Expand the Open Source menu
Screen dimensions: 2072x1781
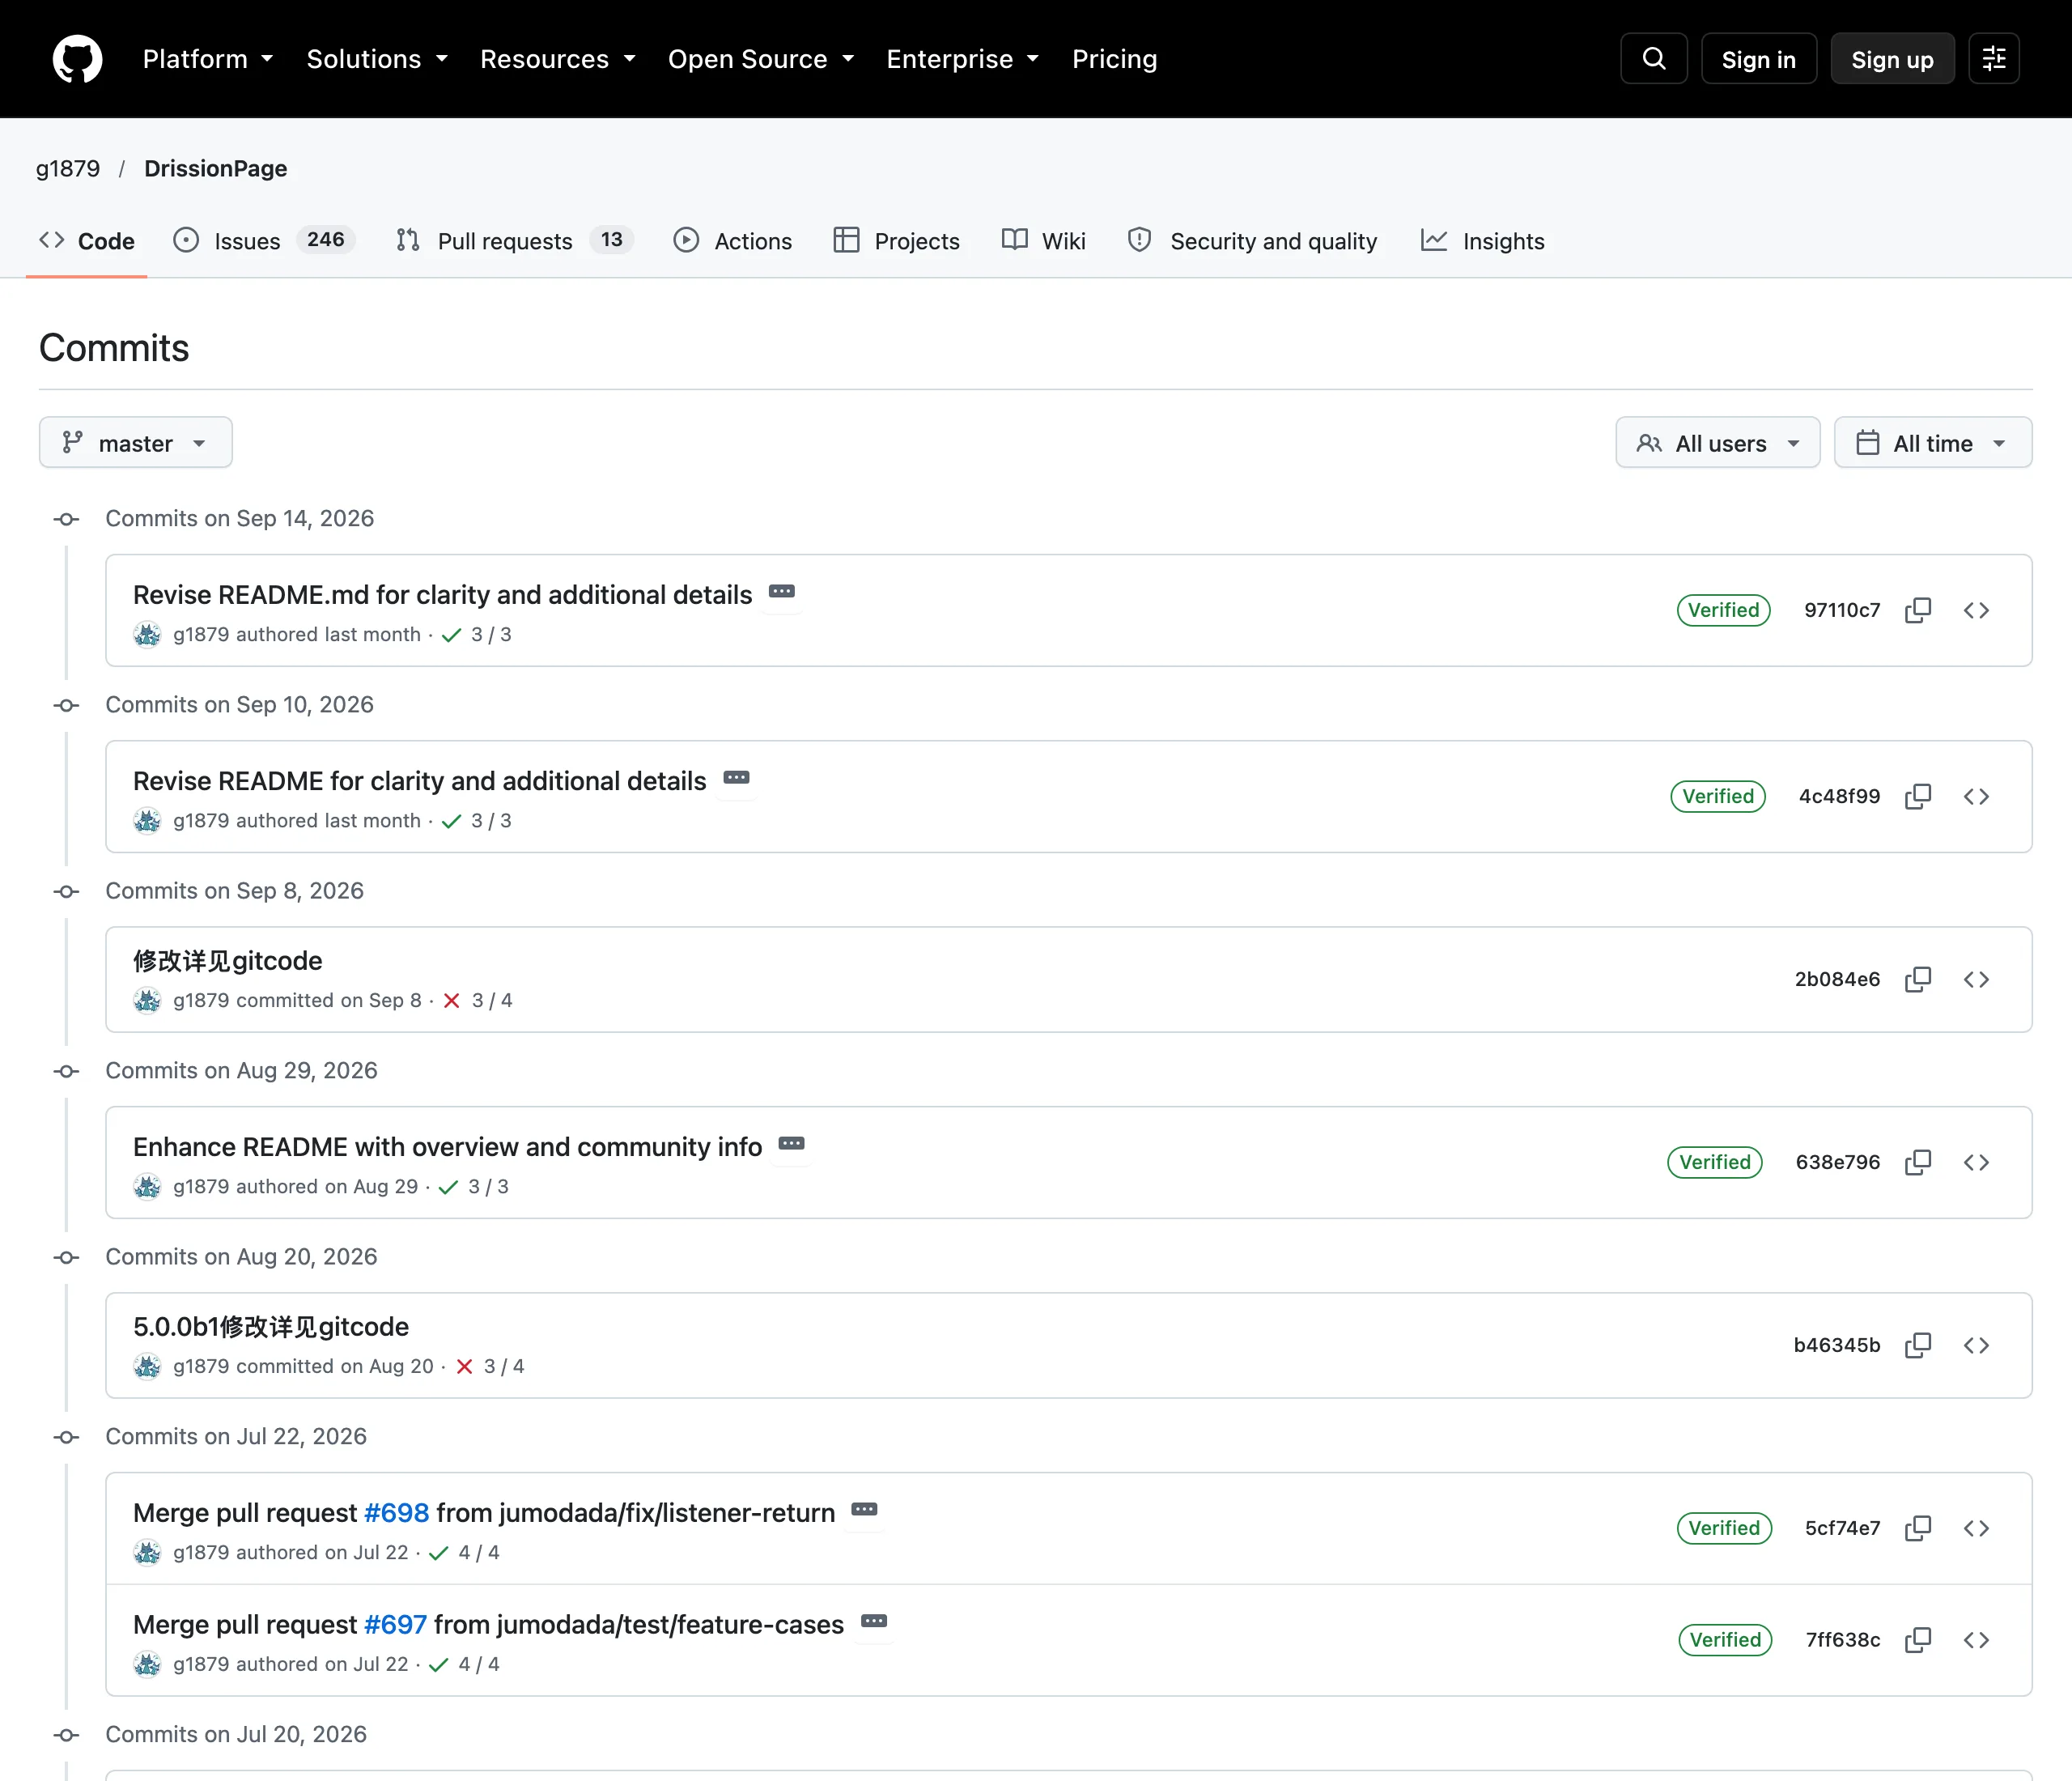click(x=761, y=59)
